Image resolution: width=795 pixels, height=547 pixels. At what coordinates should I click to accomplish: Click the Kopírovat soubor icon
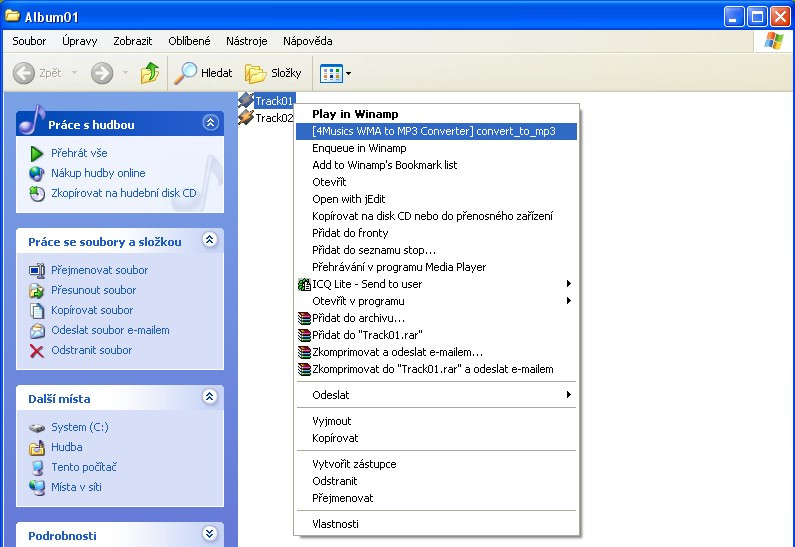click(37, 310)
